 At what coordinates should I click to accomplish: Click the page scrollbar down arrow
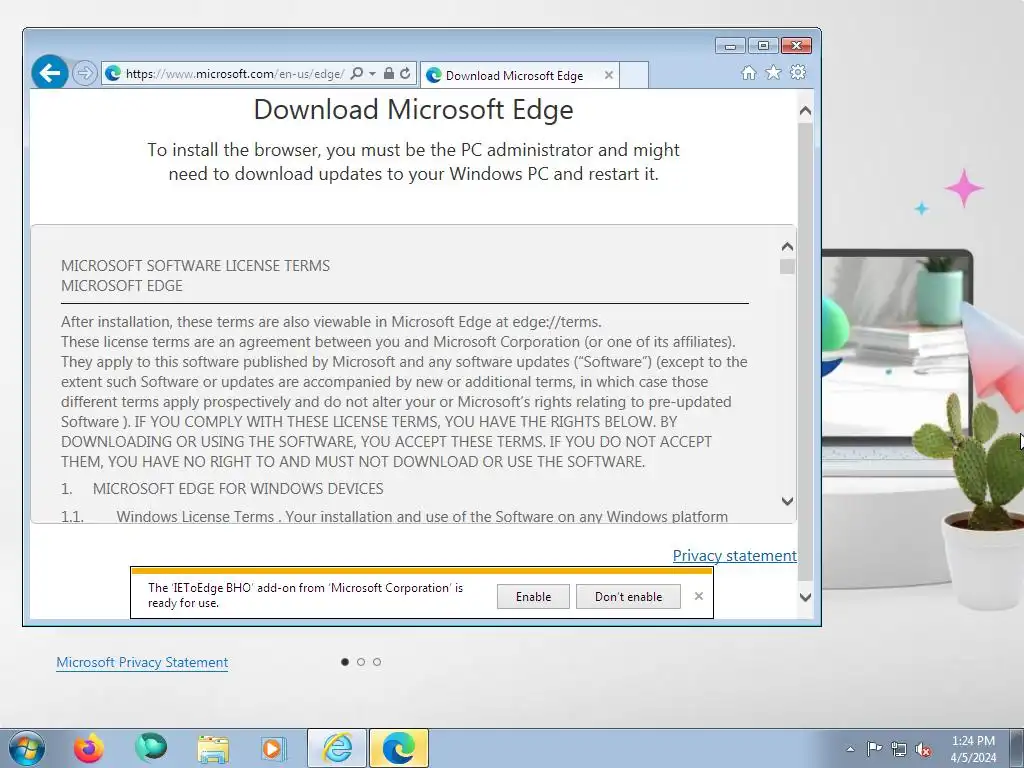[805, 597]
